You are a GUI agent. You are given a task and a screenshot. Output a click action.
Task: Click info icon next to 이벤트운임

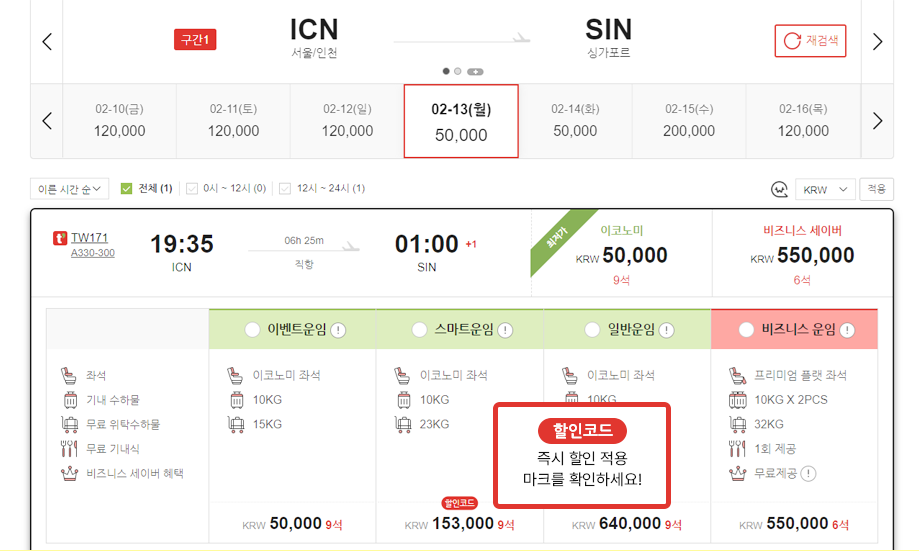coord(338,330)
